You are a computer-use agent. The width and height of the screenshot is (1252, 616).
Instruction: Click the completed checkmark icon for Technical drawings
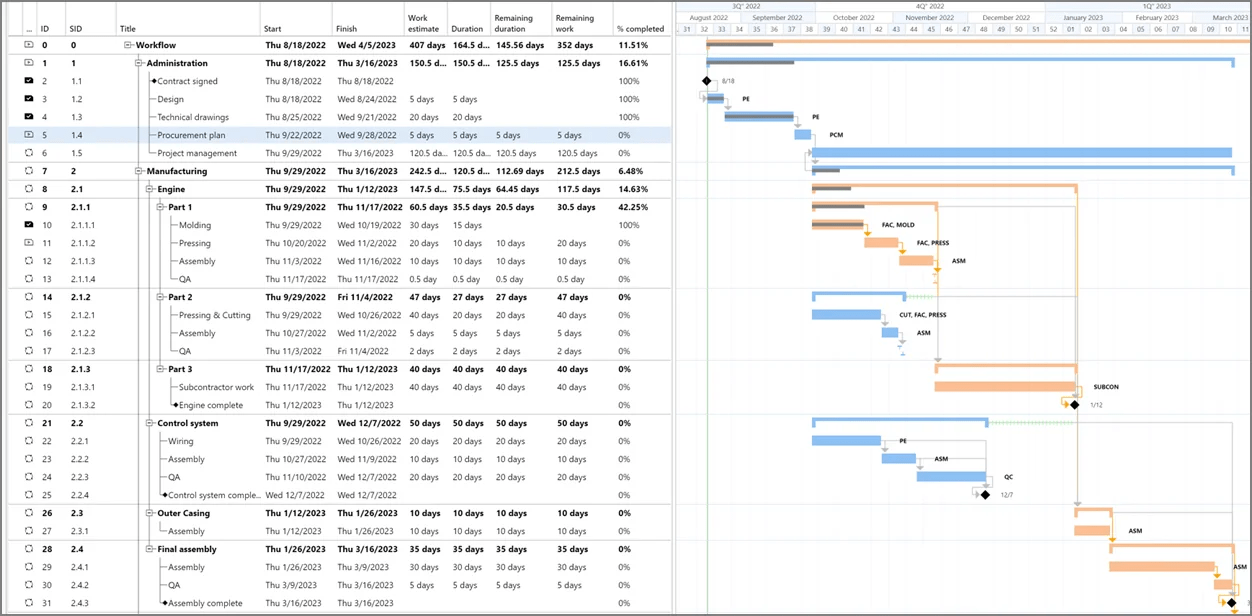(28, 117)
